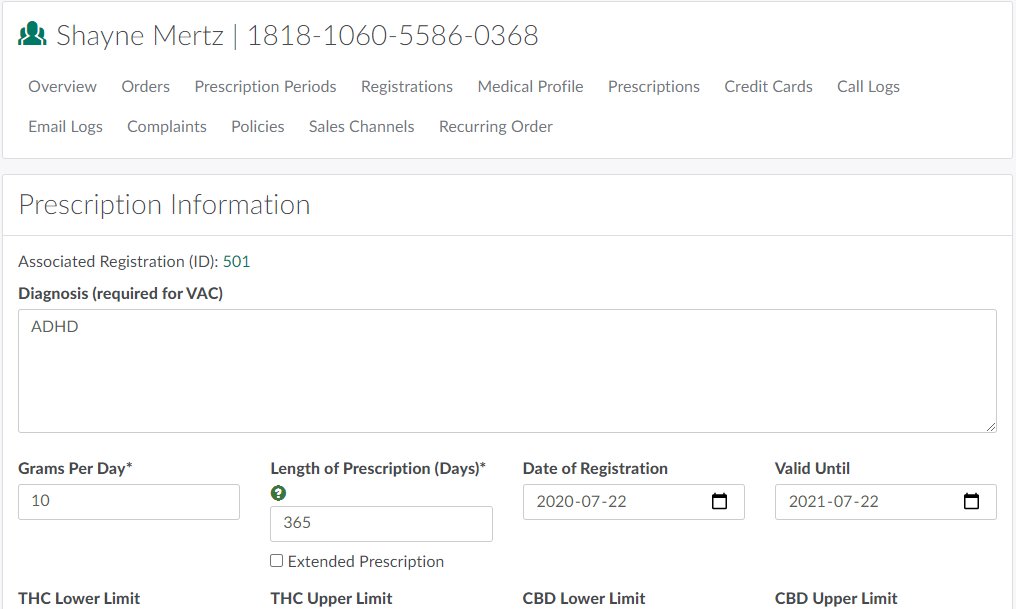Viewport: 1016px width, 609px height.
Task: Select the Prescriptions tab
Action: tap(654, 87)
